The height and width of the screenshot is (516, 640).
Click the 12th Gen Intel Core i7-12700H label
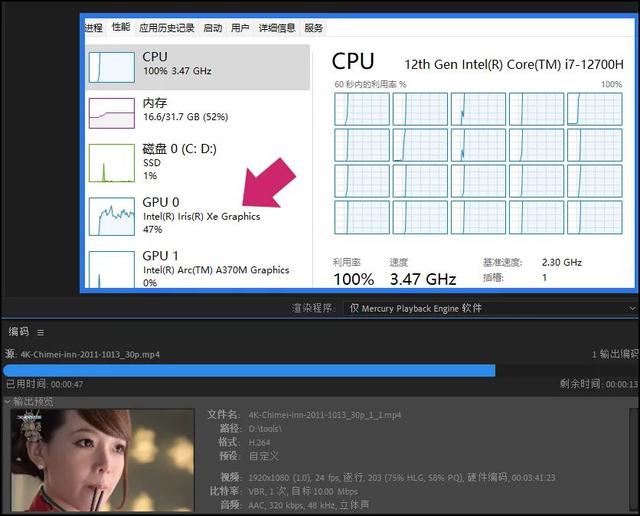tap(514, 64)
